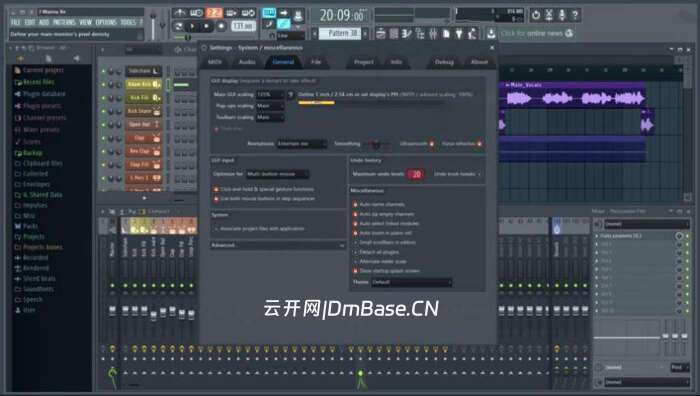Open the Packs folder in browser

(x=26, y=226)
